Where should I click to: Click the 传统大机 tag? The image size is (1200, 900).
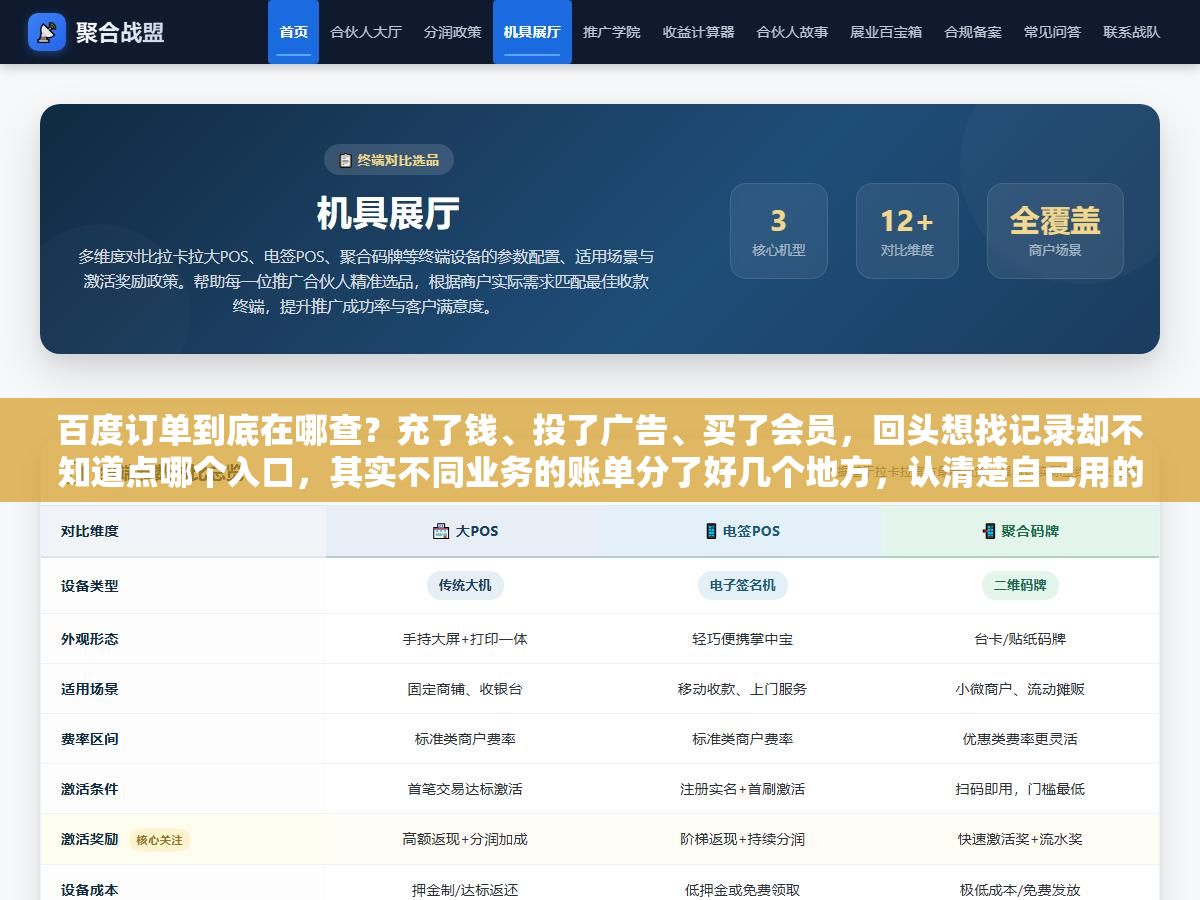pos(465,585)
